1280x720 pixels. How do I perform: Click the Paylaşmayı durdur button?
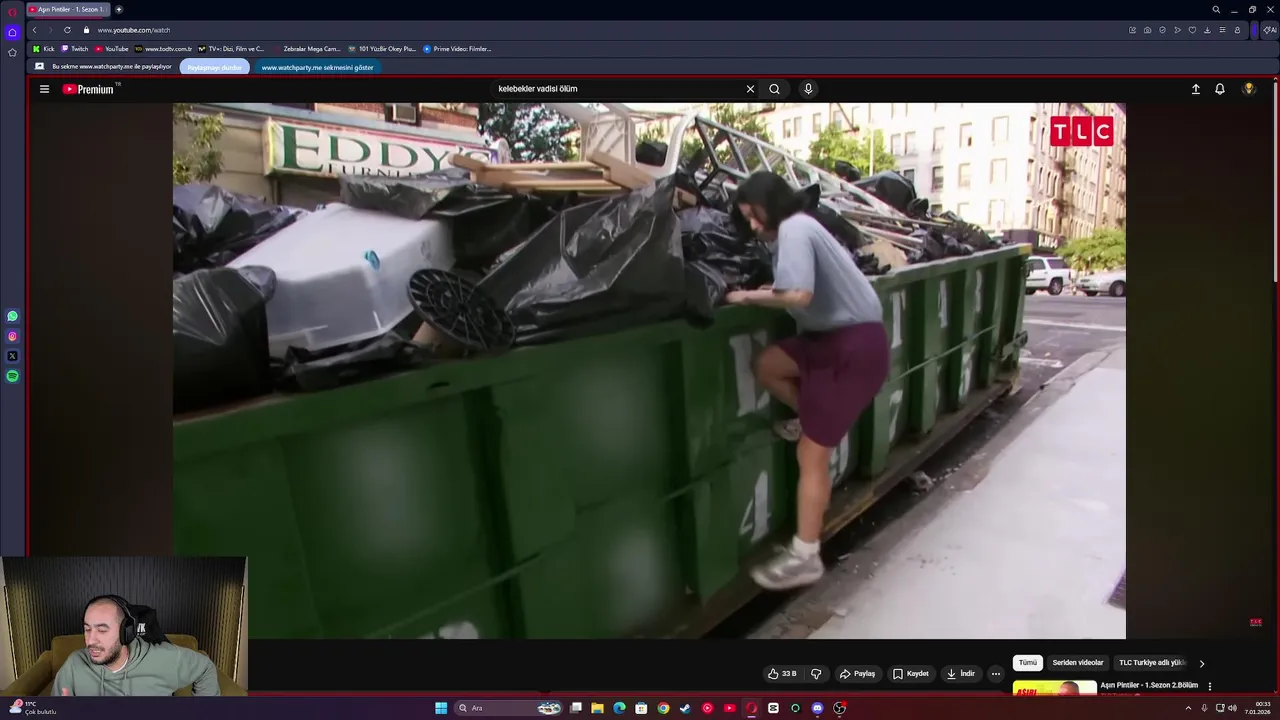click(215, 67)
